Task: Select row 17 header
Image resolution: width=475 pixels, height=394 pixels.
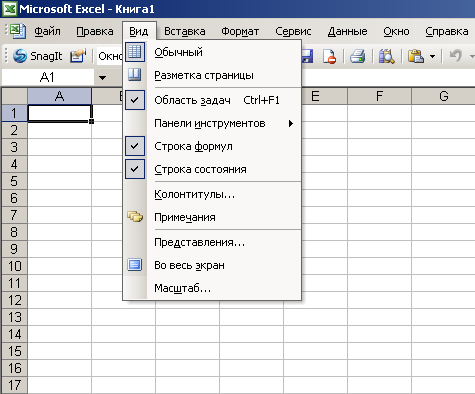Action: coord(14,385)
